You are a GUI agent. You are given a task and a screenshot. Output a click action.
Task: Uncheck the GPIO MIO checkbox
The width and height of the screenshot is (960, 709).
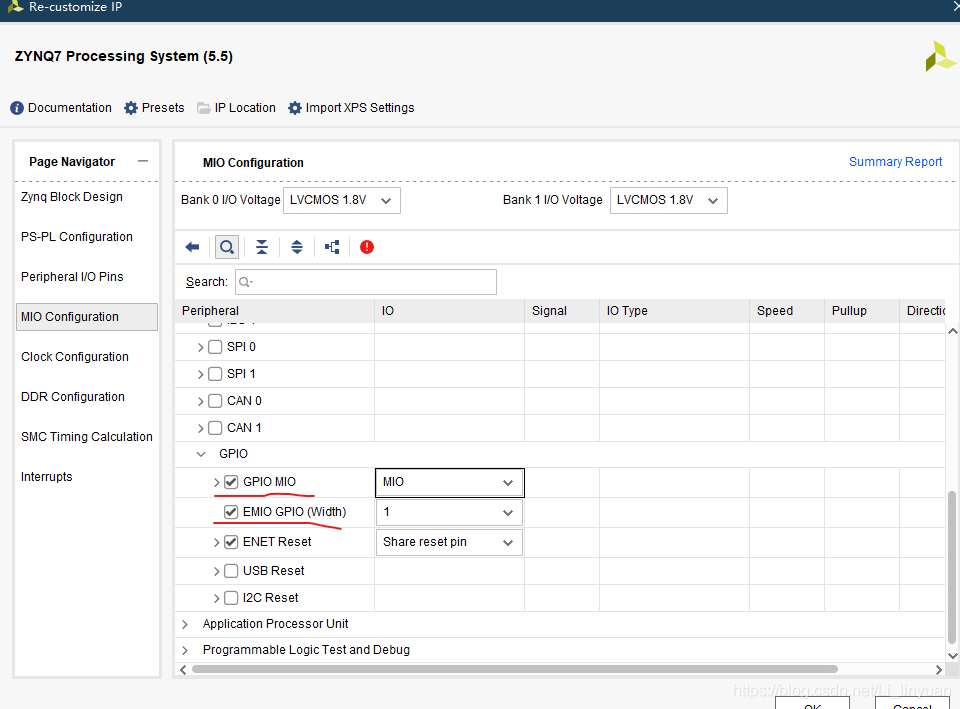click(231, 482)
